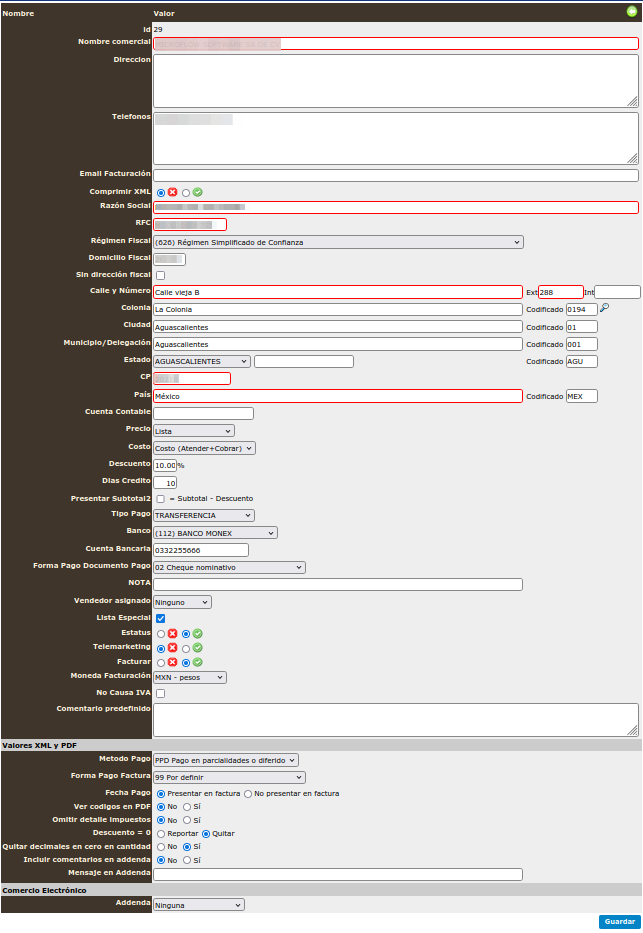
Task: Open the Precio dropdown showing Lista
Action: click(194, 431)
